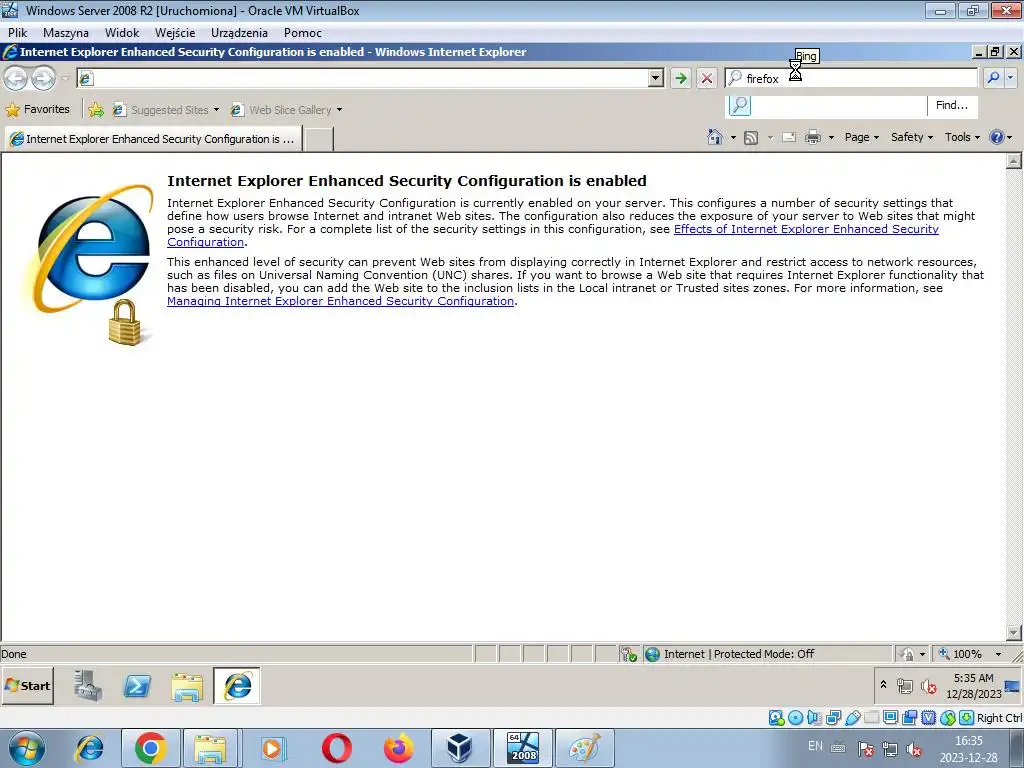This screenshot has width=1024, height=768.
Task: Click the guest Windows Start button
Action: (28, 686)
